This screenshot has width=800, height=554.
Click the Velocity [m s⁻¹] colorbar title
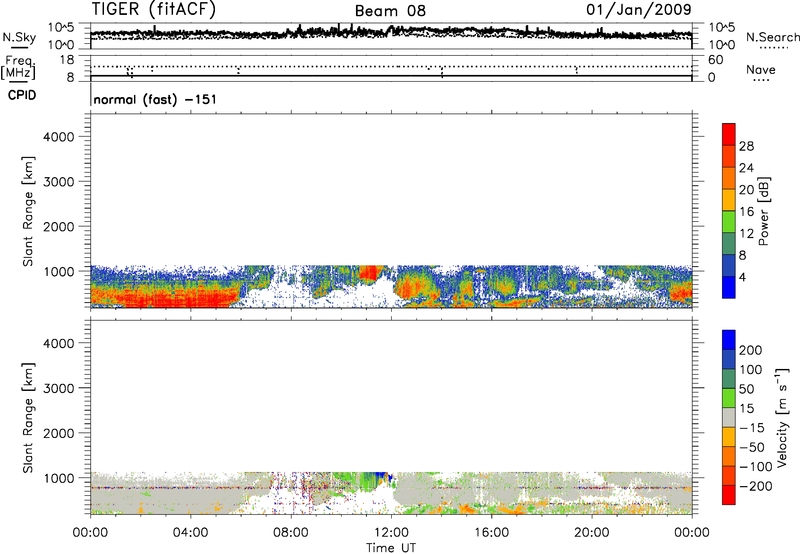[x=782, y=417]
